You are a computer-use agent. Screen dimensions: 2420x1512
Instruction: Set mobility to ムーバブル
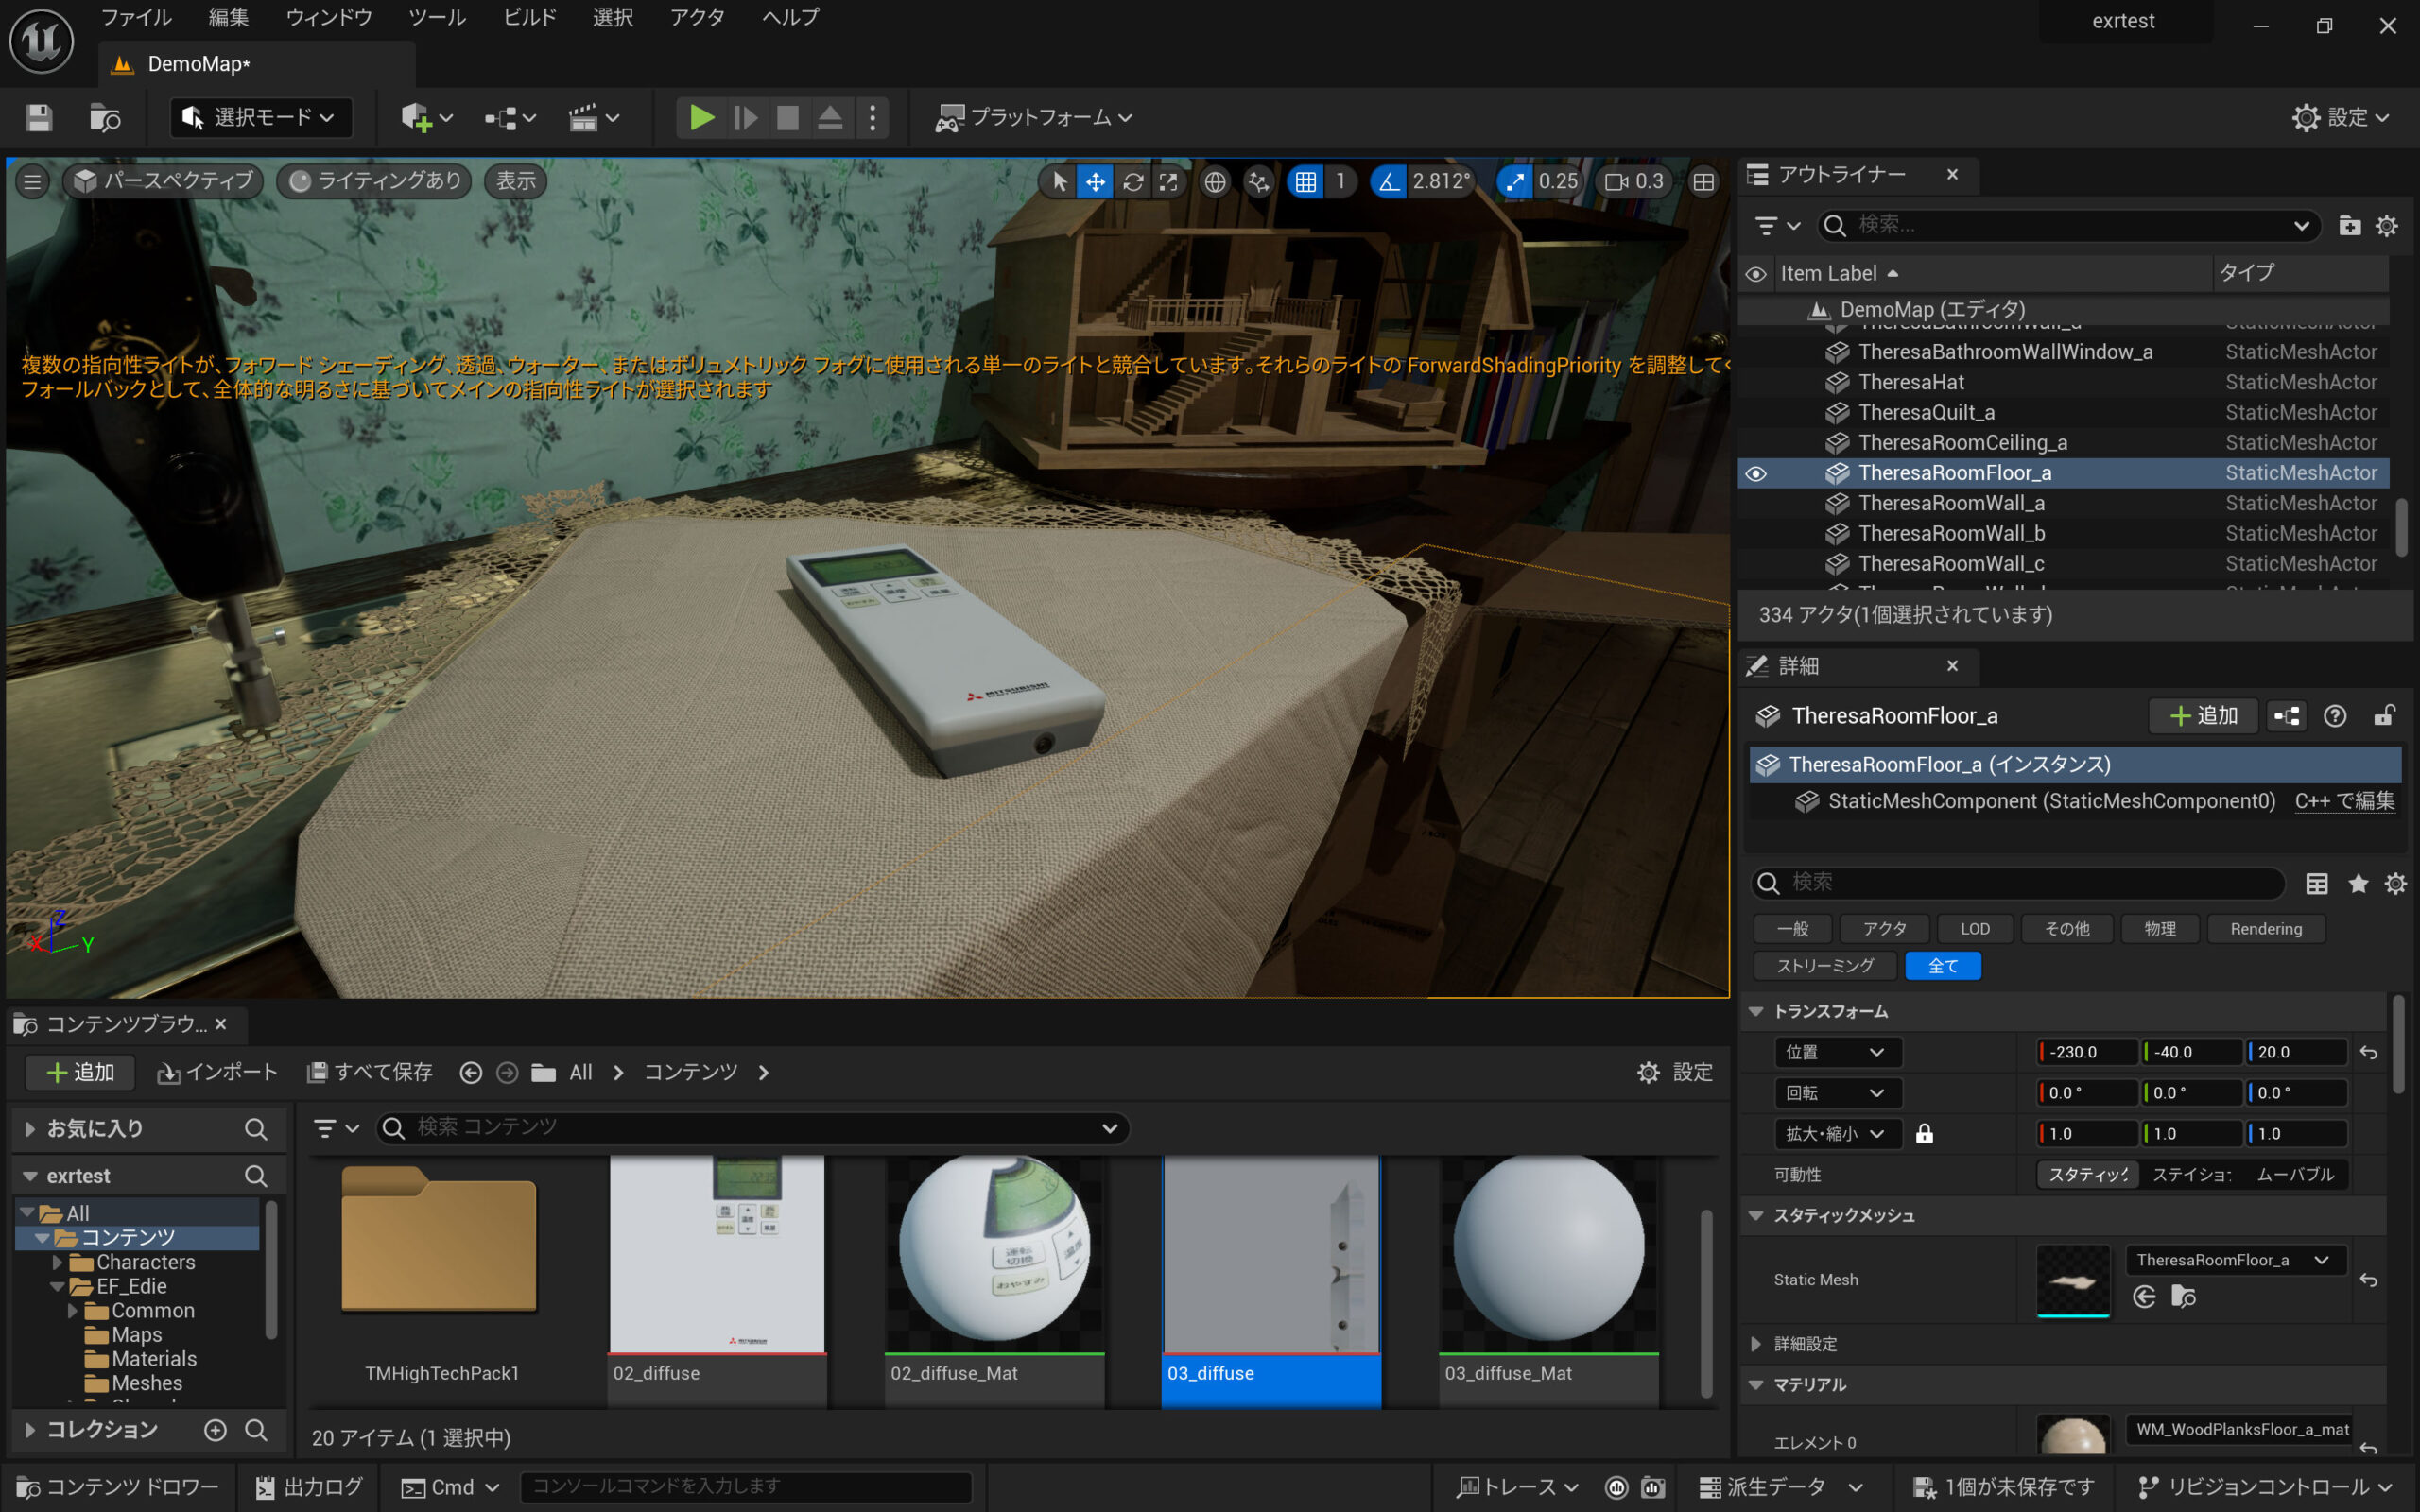click(x=2294, y=1174)
